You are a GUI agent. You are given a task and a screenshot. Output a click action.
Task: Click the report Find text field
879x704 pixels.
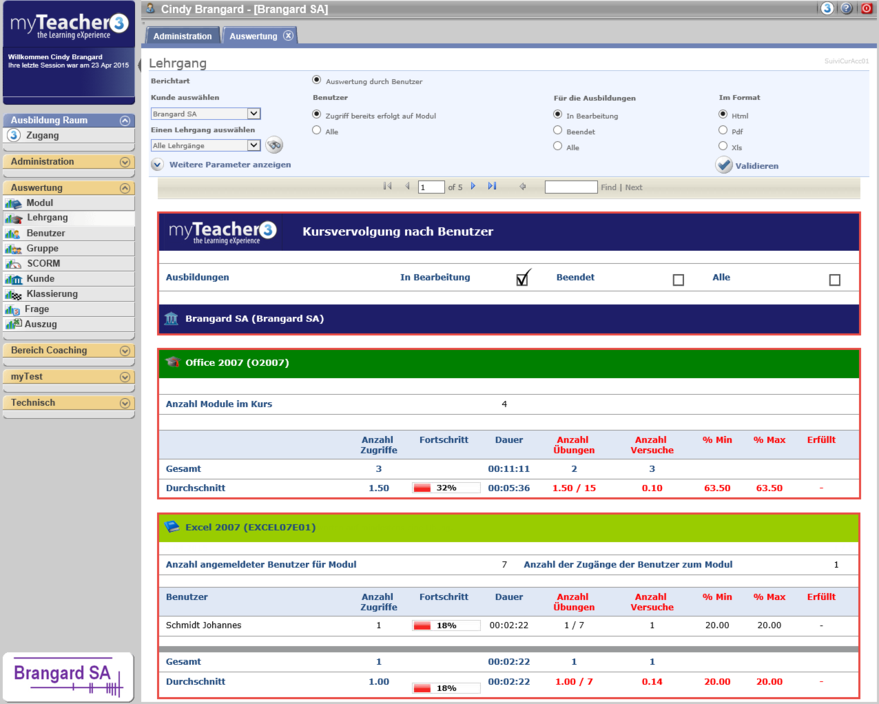pos(570,187)
